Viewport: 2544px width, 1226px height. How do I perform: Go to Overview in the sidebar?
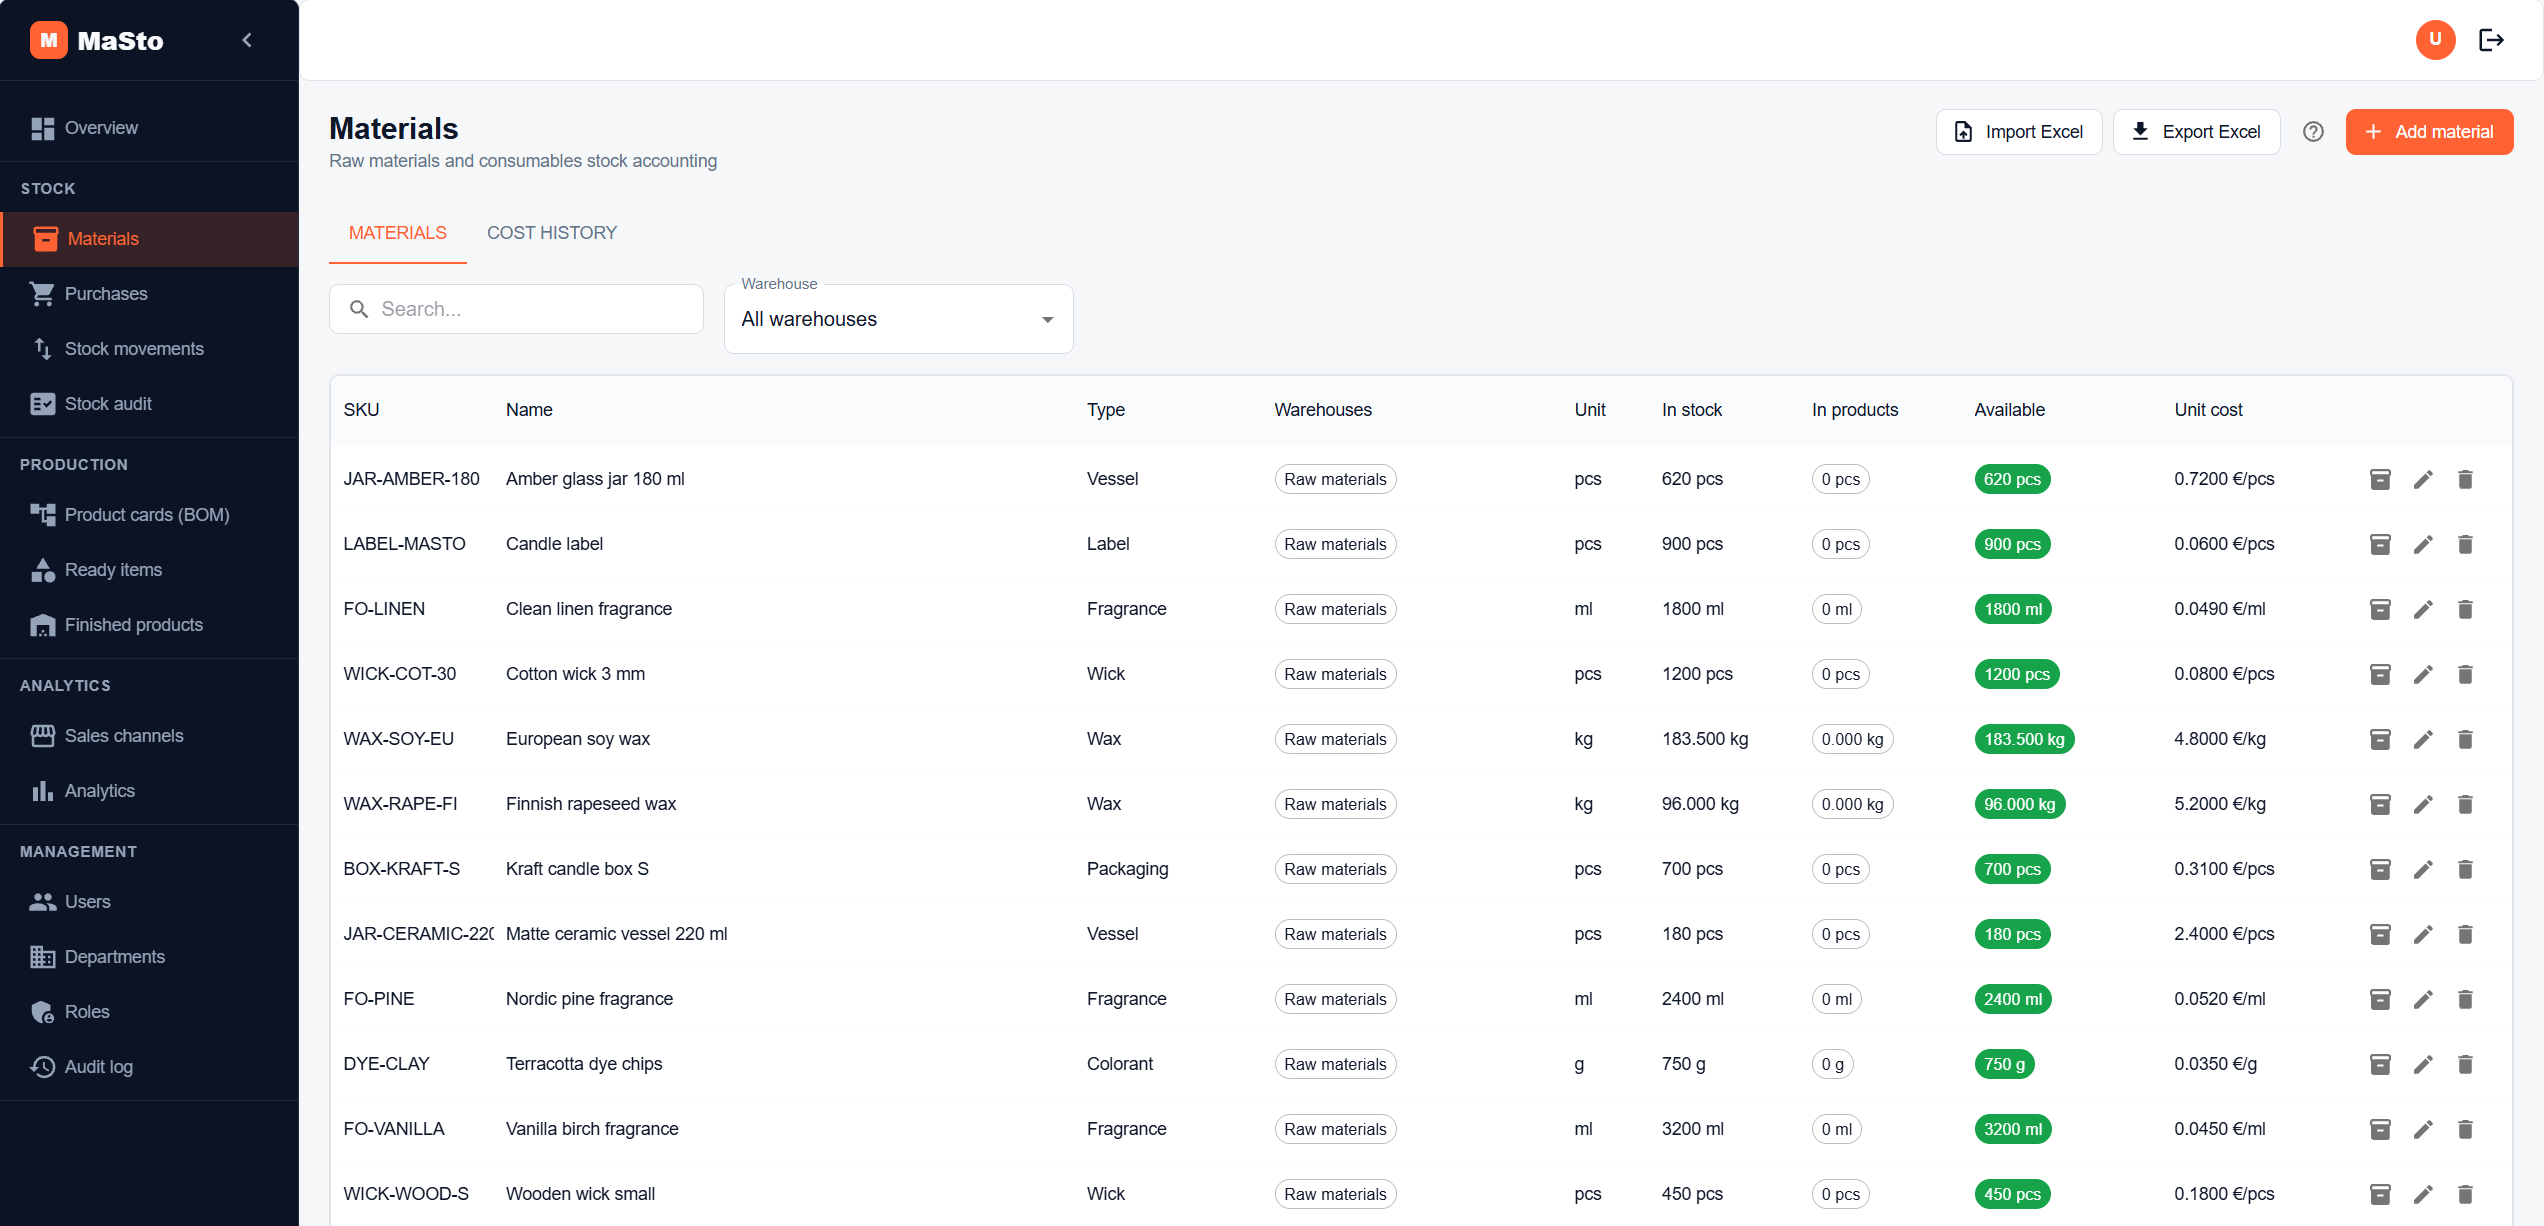point(150,128)
